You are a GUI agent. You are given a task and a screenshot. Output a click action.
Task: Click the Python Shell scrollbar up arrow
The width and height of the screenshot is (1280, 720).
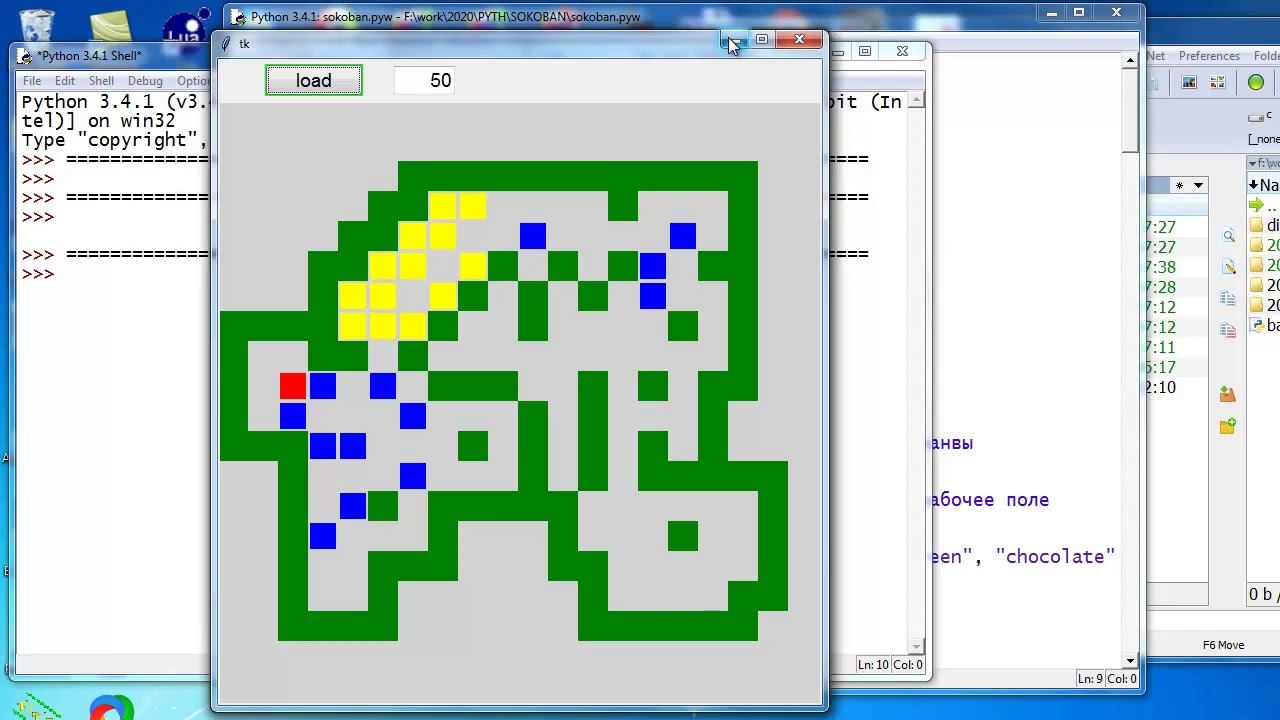pyautogui.click(x=917, y=100)
